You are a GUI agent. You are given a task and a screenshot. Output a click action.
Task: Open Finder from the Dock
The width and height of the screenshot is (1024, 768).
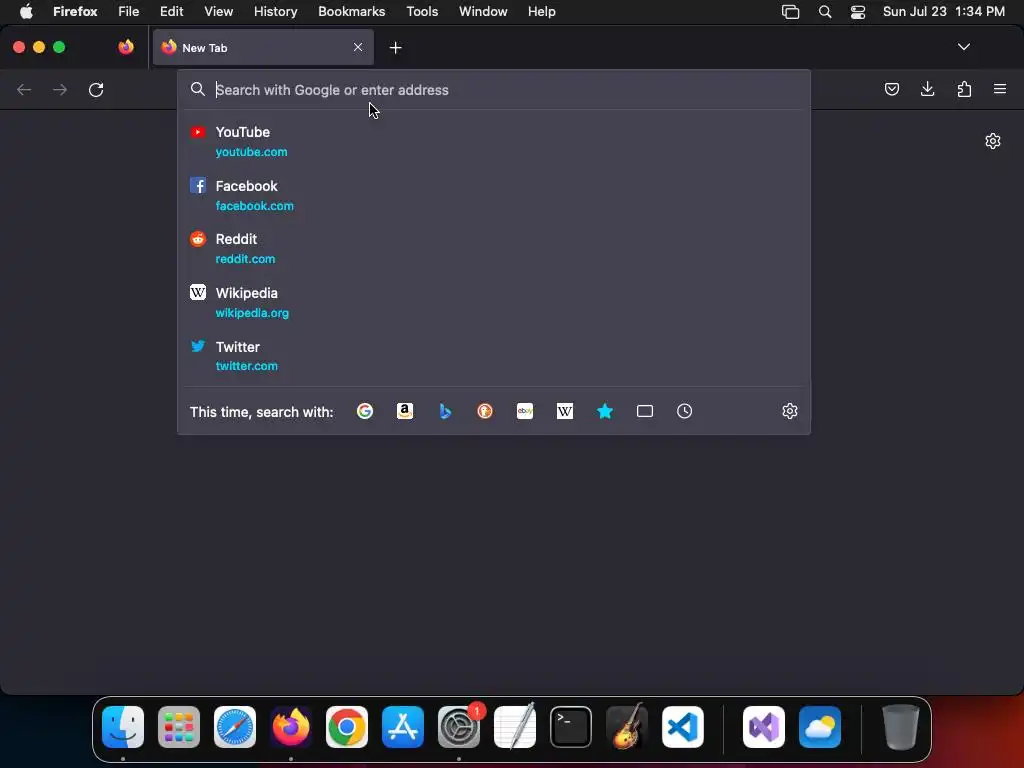click(x=123, y=726)
